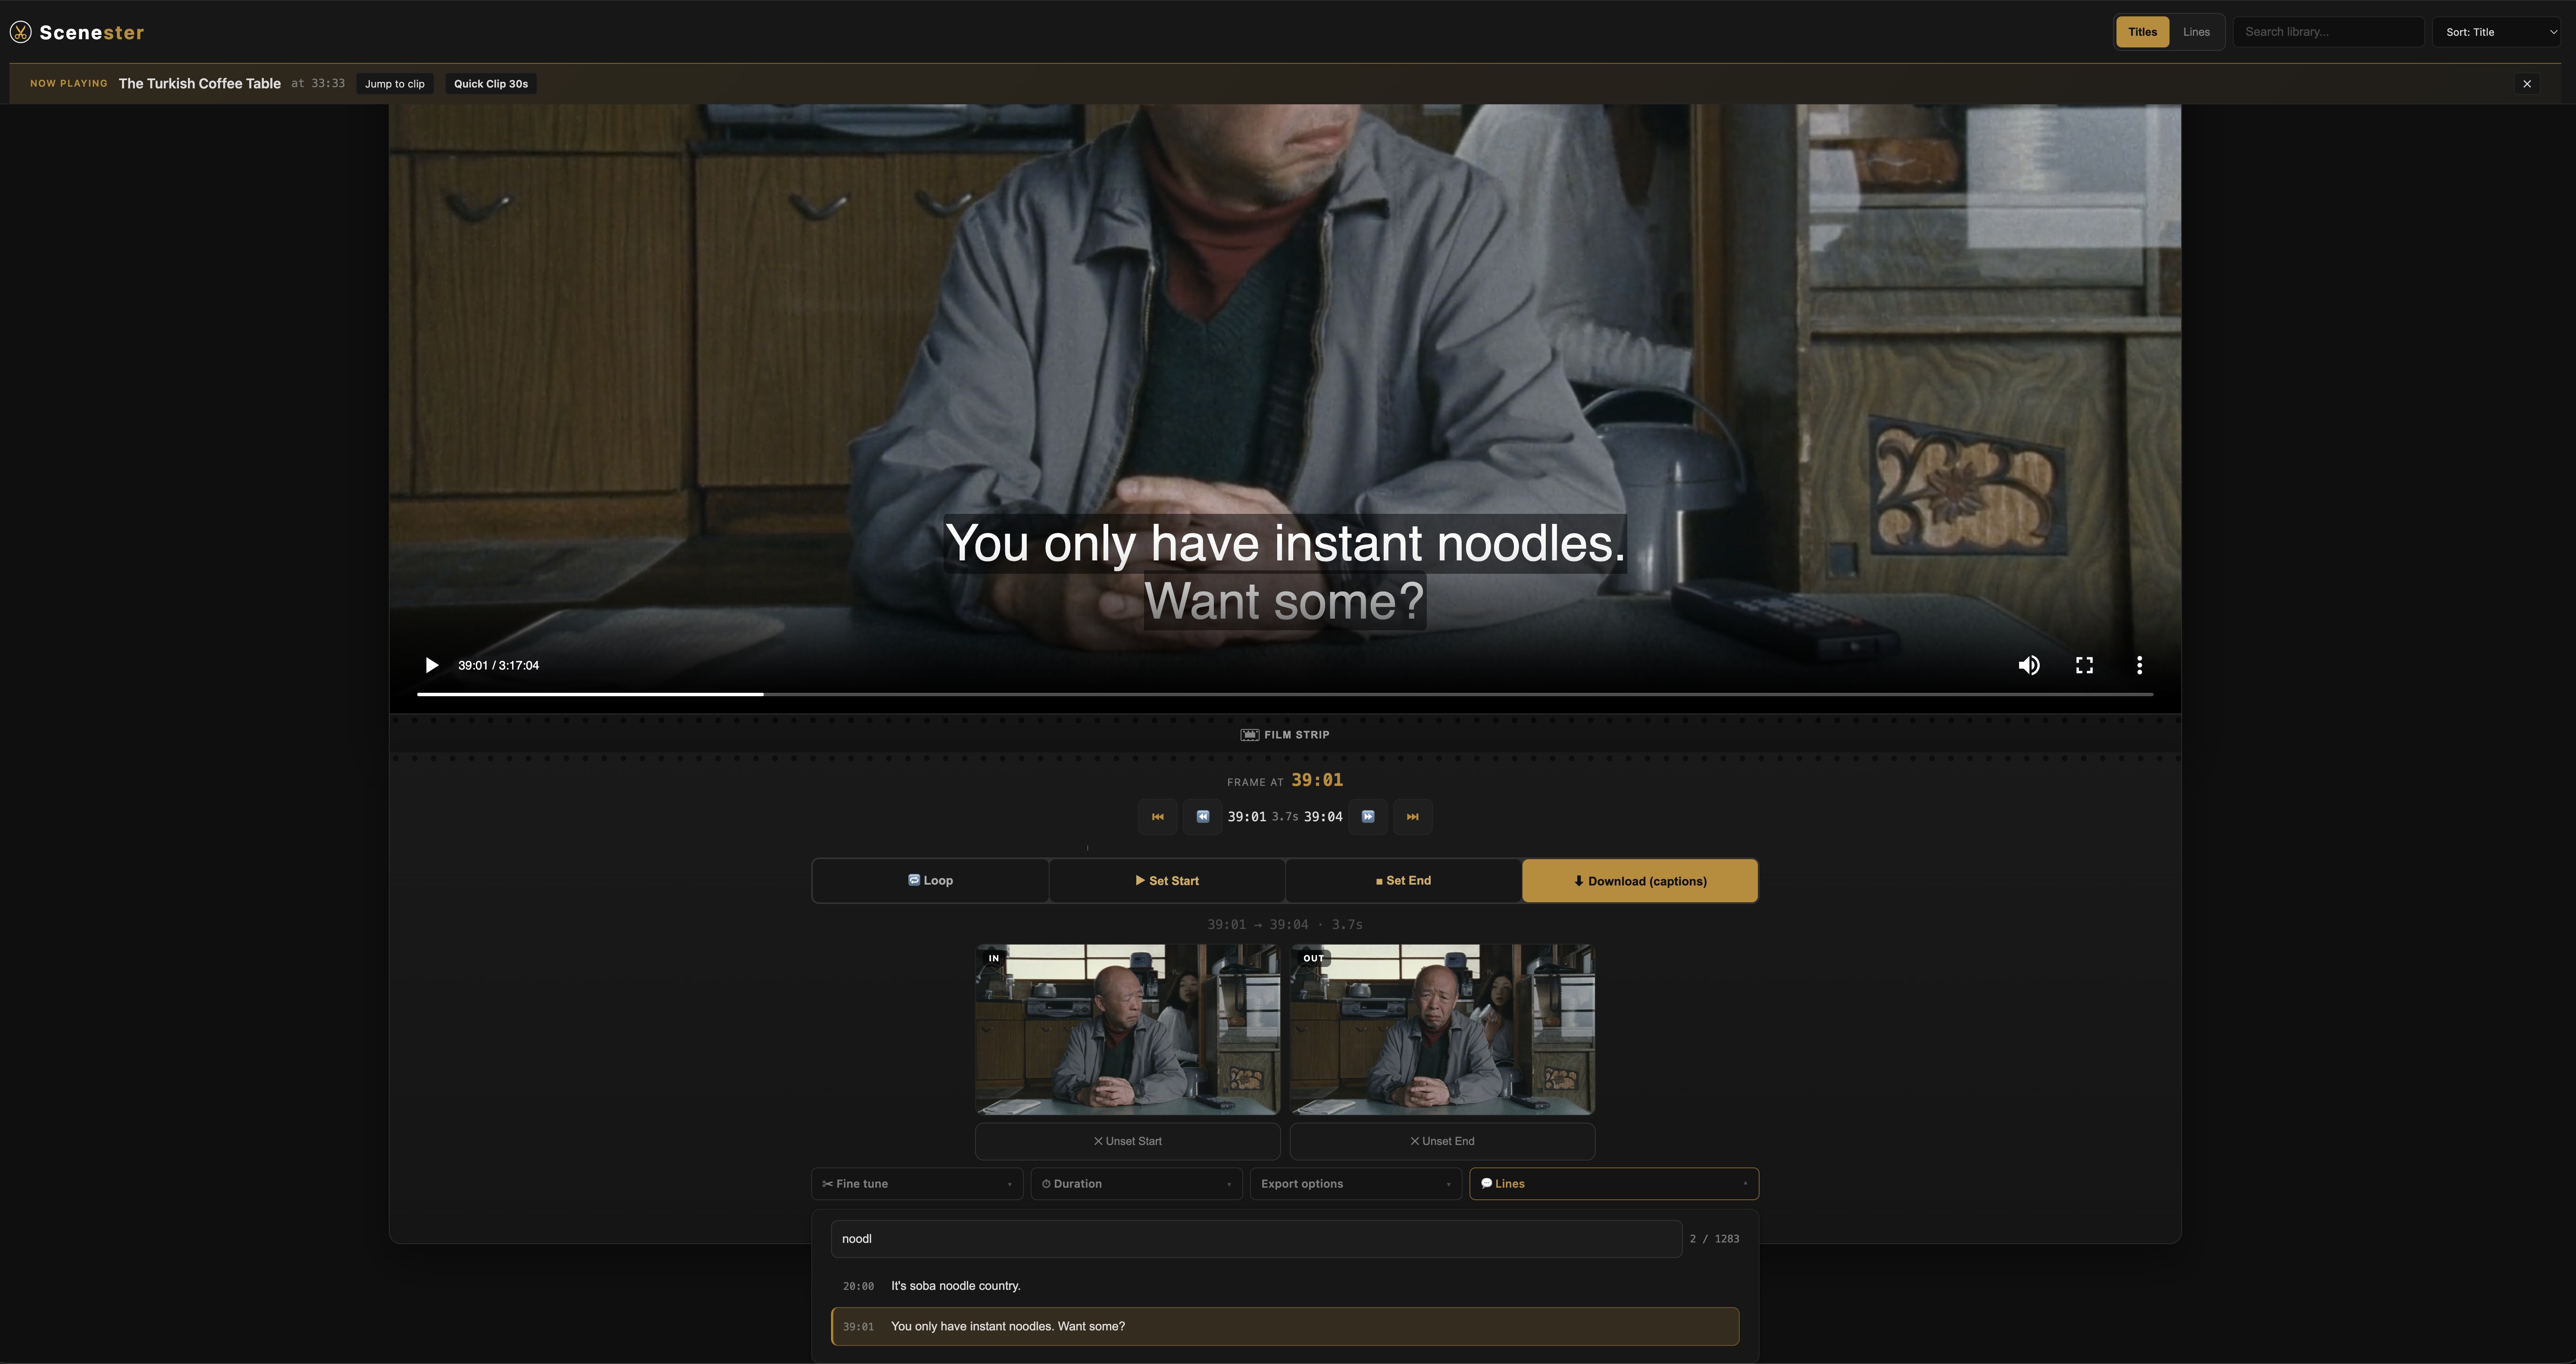2576x1364 pixels.
Task: Select line 'It's soba noodle country.'
Action: 1285,1286
